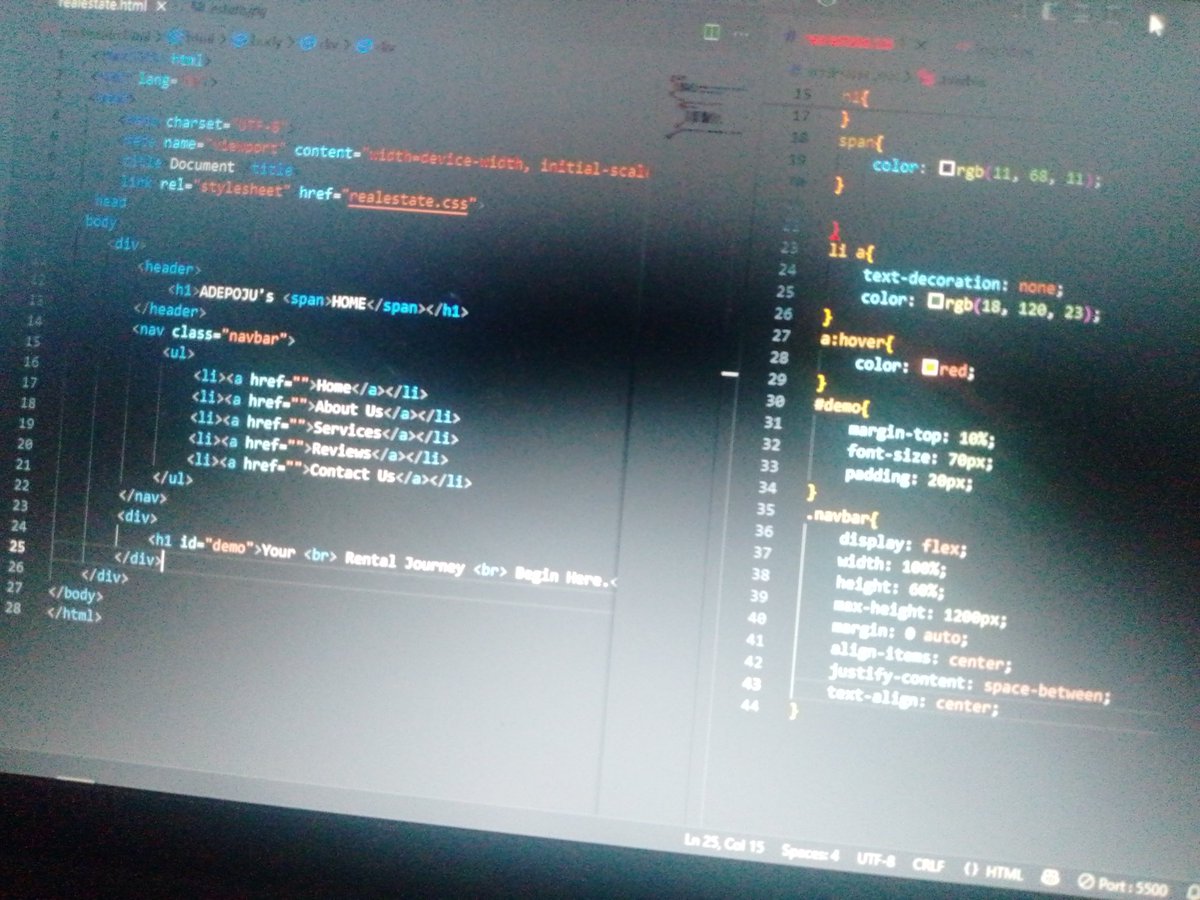This screenshot has height=900, width=1200.
Task: Click the Contact Us list item line
Action: (329, 470)
